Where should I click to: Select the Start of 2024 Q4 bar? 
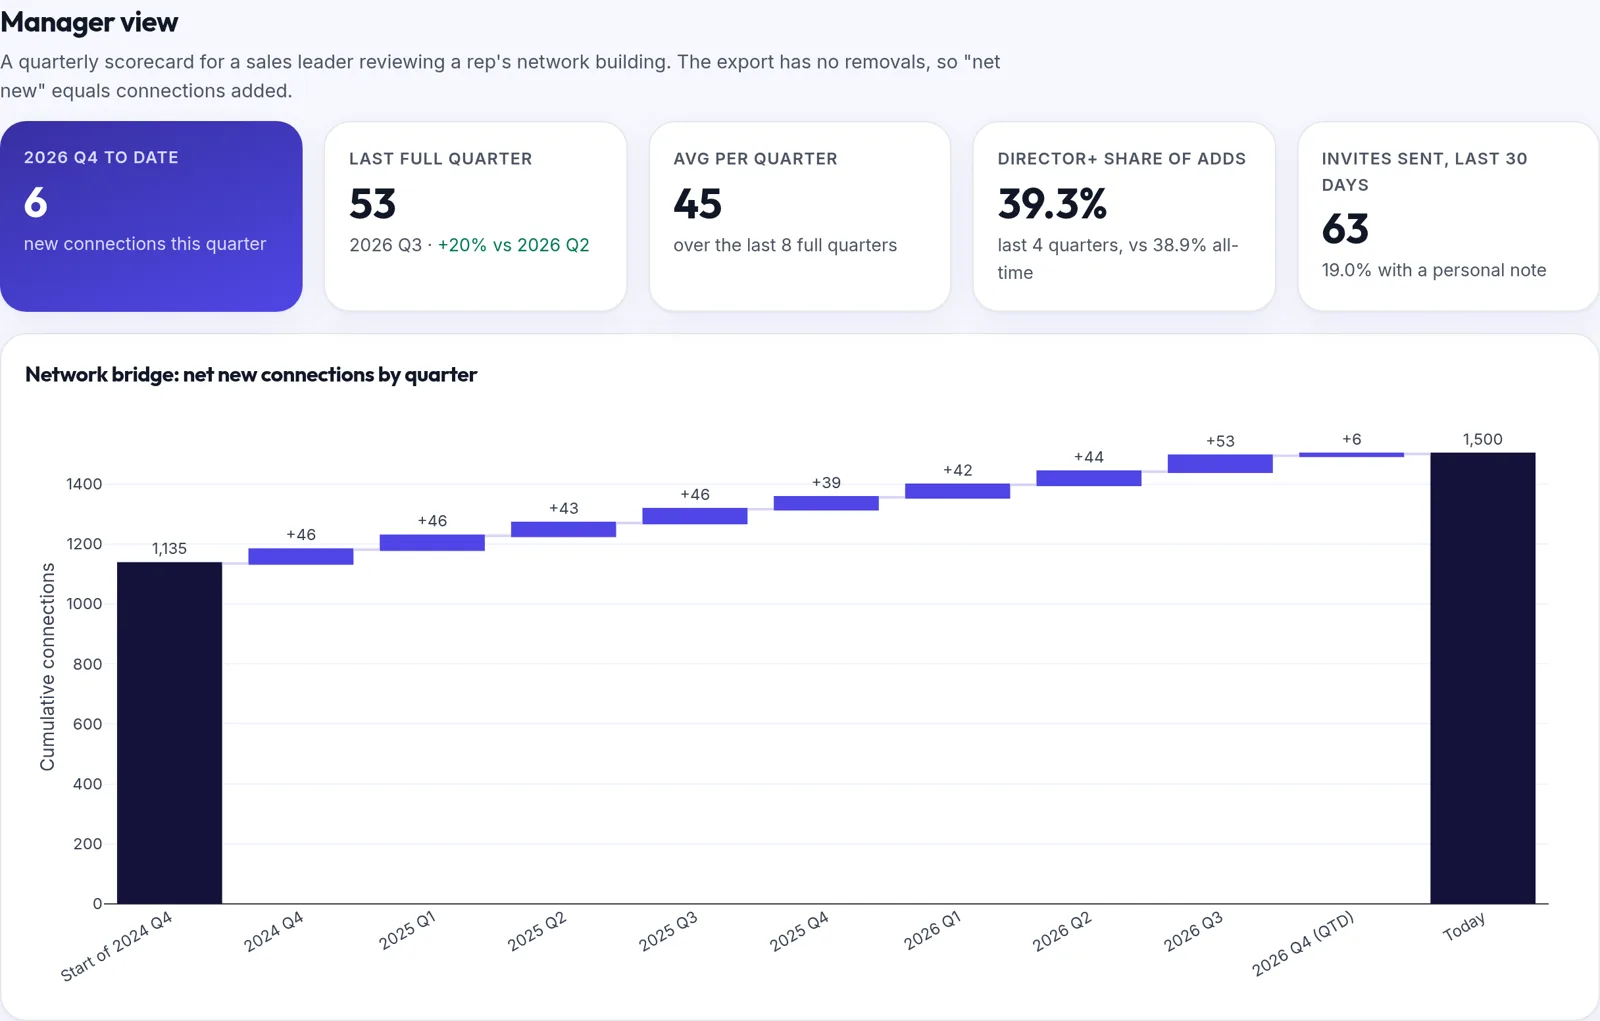click(x=169, y=733)
